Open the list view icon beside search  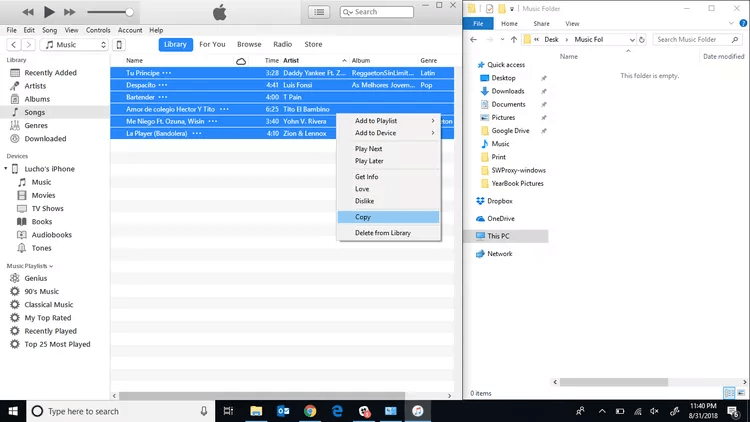319,12
